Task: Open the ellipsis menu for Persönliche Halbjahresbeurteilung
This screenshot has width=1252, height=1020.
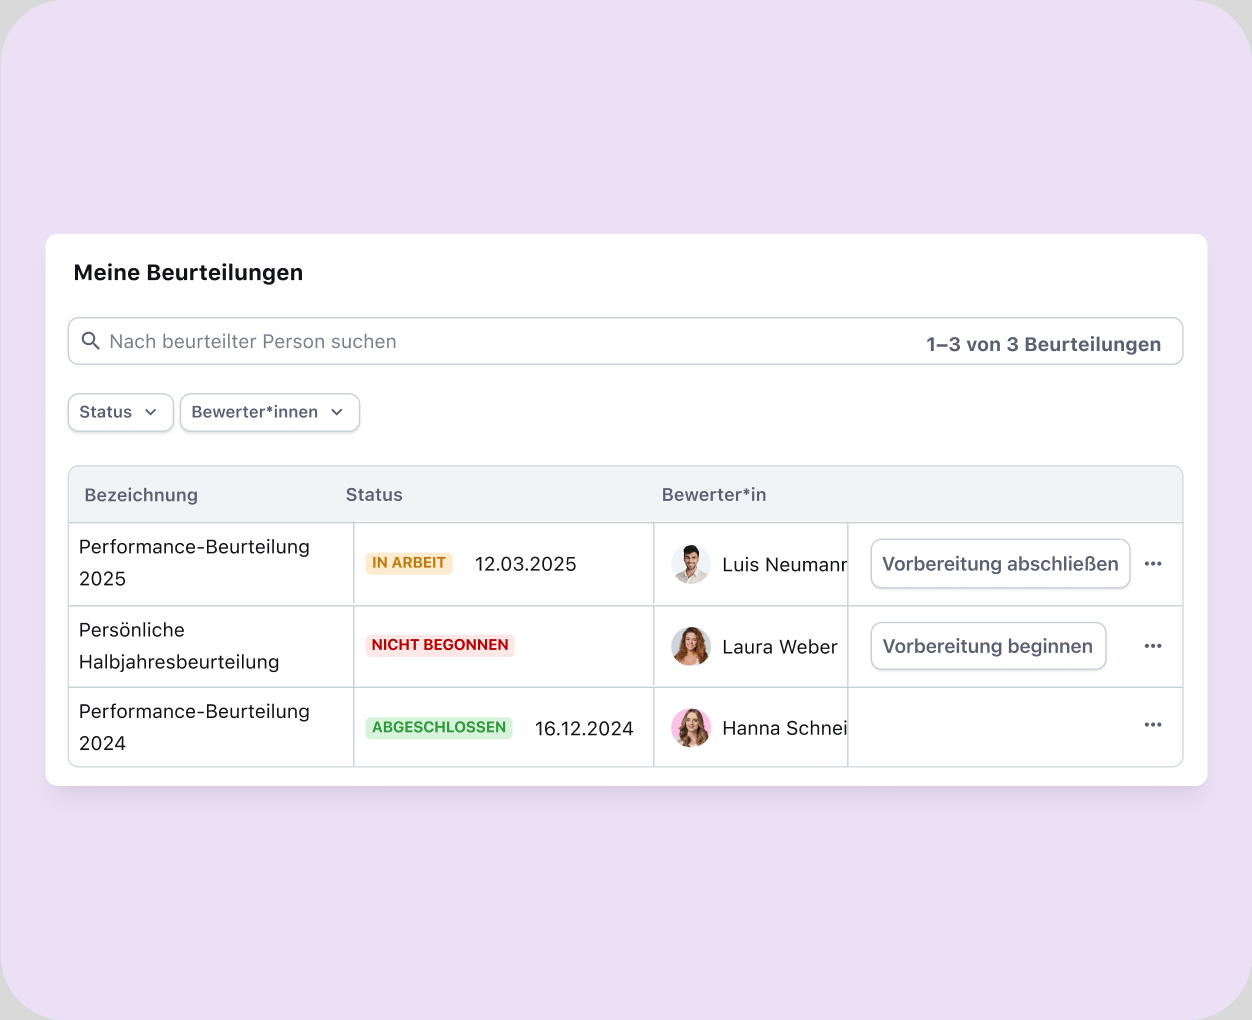Action: point(1153,646)
